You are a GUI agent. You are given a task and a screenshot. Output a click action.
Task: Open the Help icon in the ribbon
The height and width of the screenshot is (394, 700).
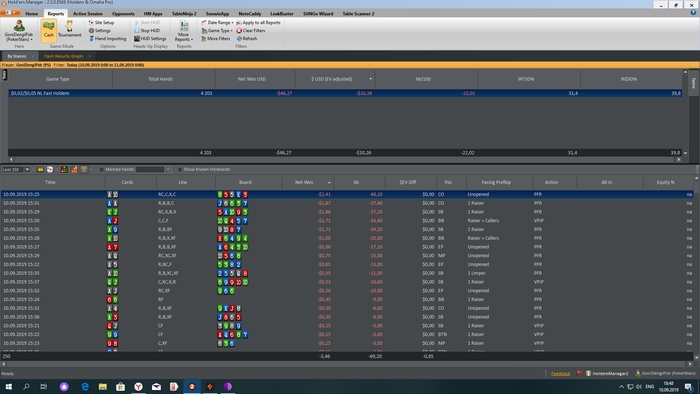tap(693, 13)
